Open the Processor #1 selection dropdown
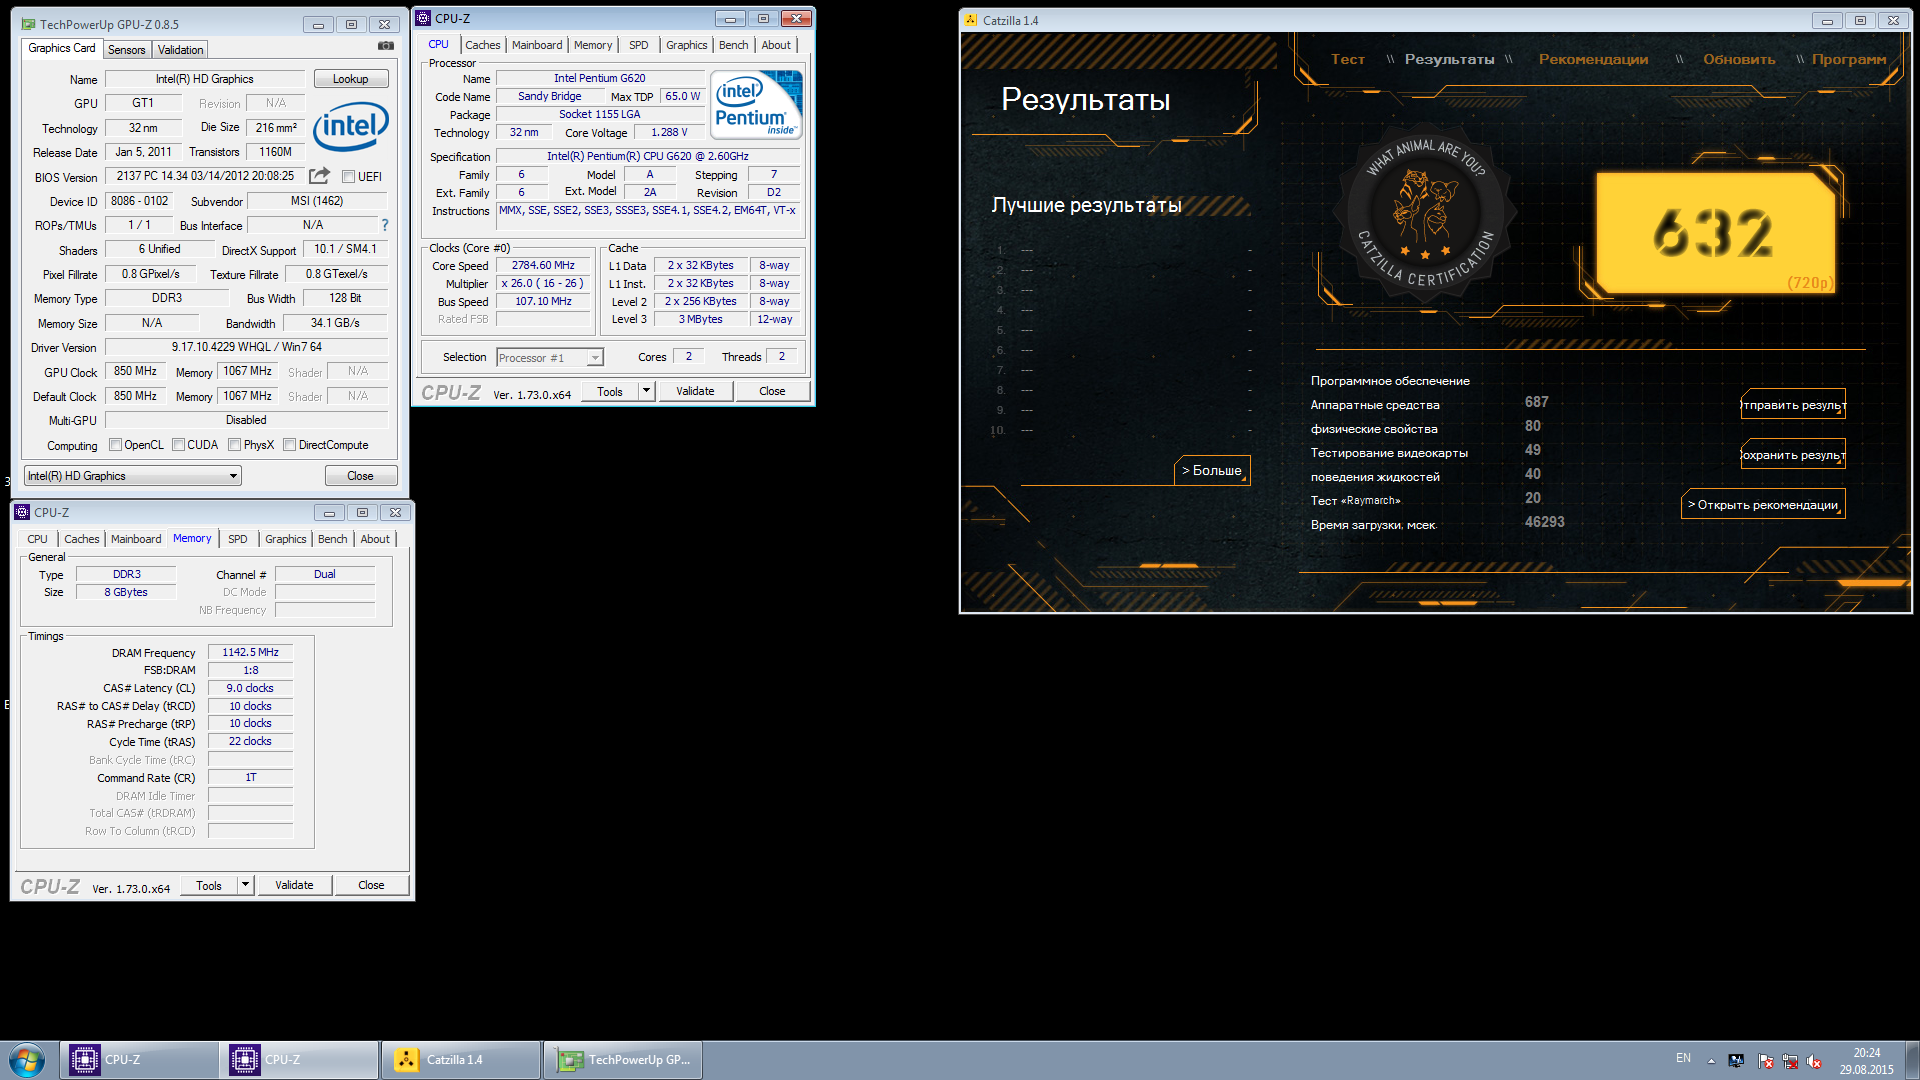 [550, 358]
